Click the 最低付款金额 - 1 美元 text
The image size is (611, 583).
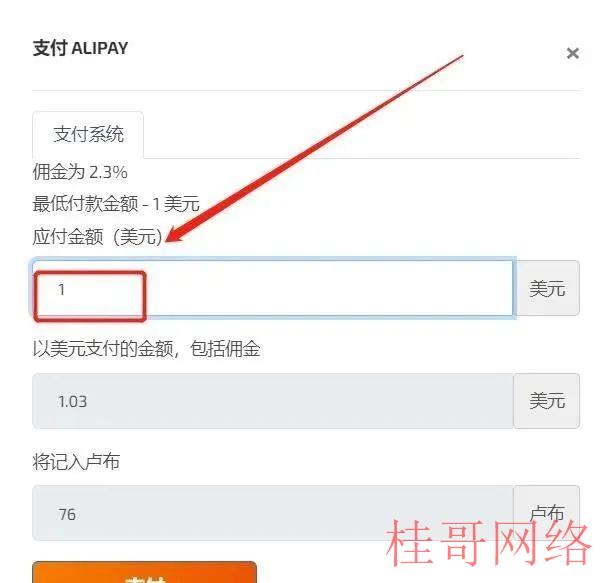116,203
